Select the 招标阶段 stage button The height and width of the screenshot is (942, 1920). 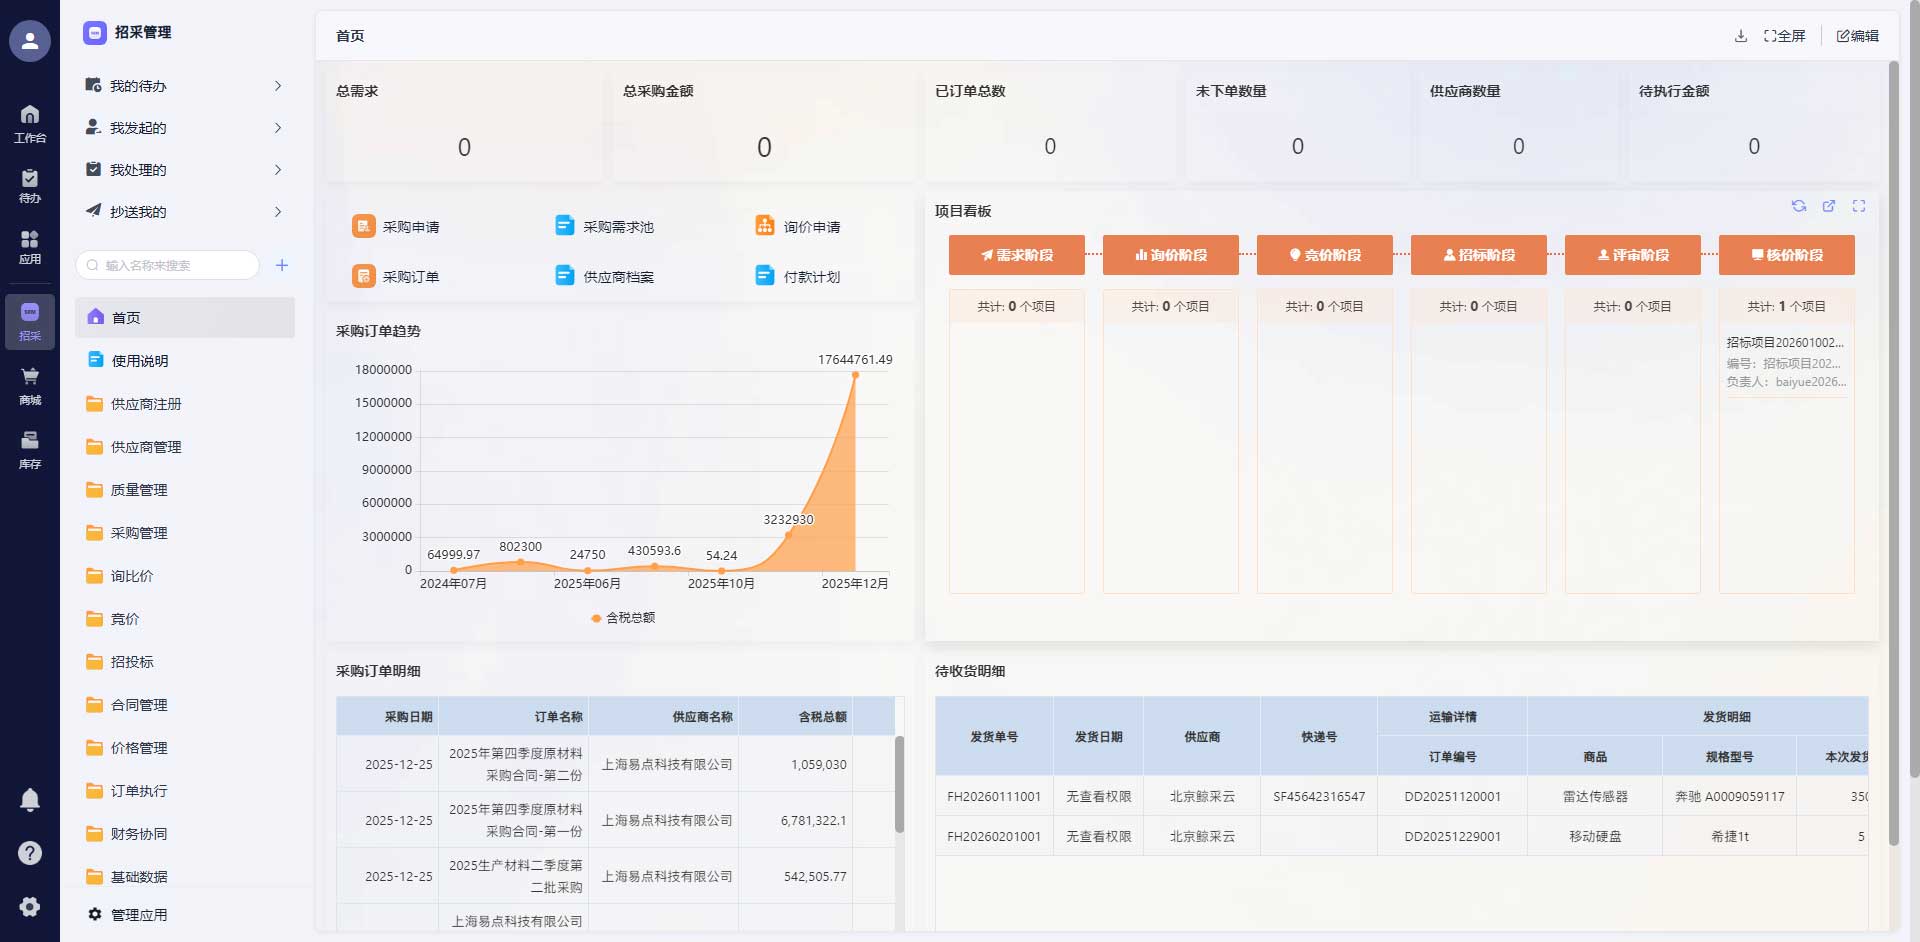click(x=1479, y=255)
